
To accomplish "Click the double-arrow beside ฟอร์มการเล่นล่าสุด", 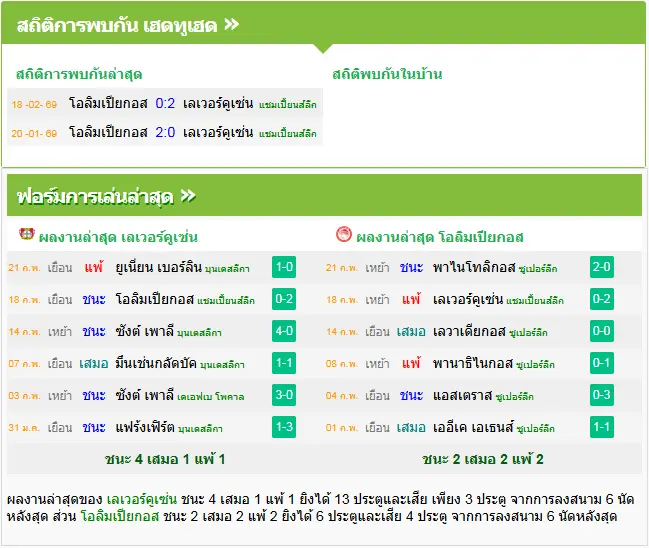I will point(188,195).
